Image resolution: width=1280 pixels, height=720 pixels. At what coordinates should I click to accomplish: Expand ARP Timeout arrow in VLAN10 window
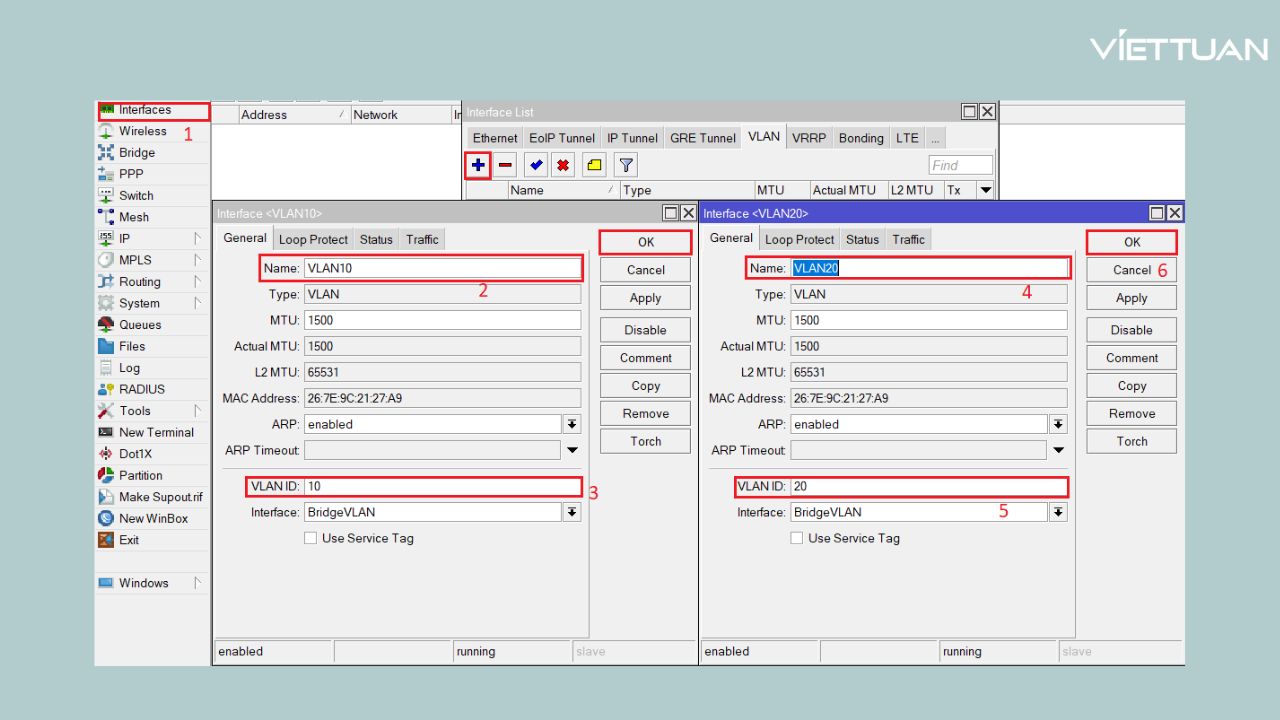[572, 451]
